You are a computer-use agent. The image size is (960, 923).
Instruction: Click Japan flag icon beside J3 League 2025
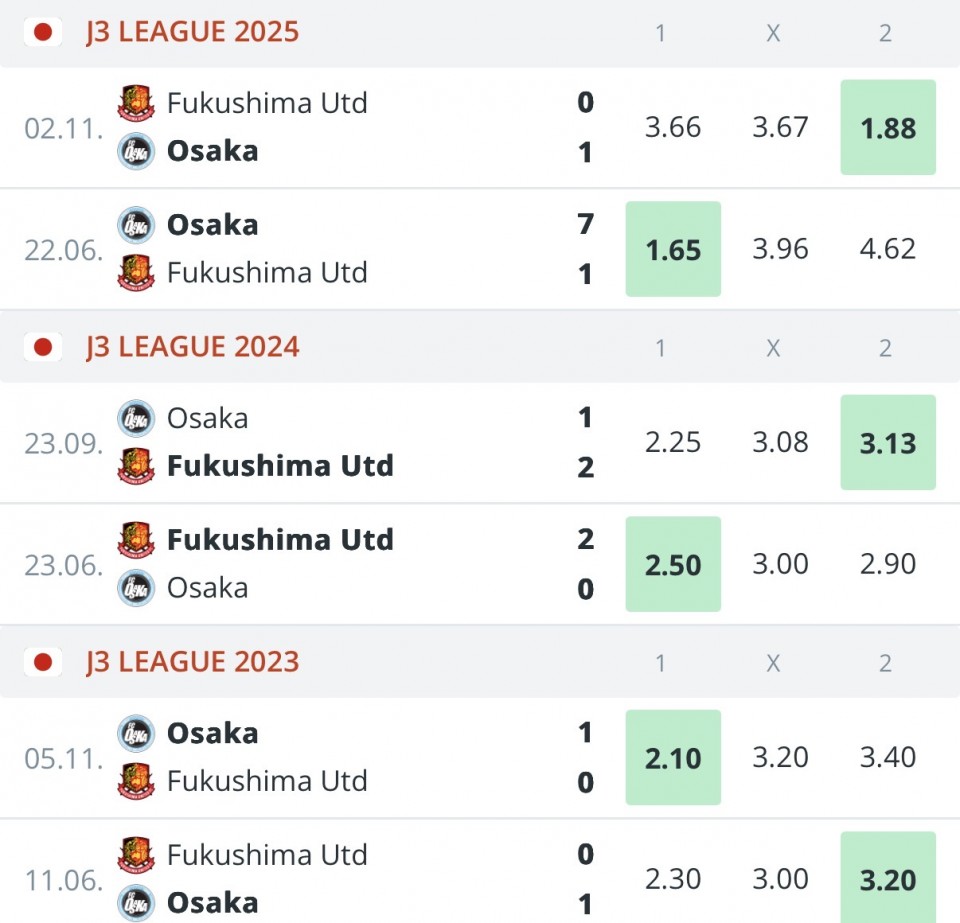coord(43,32)
